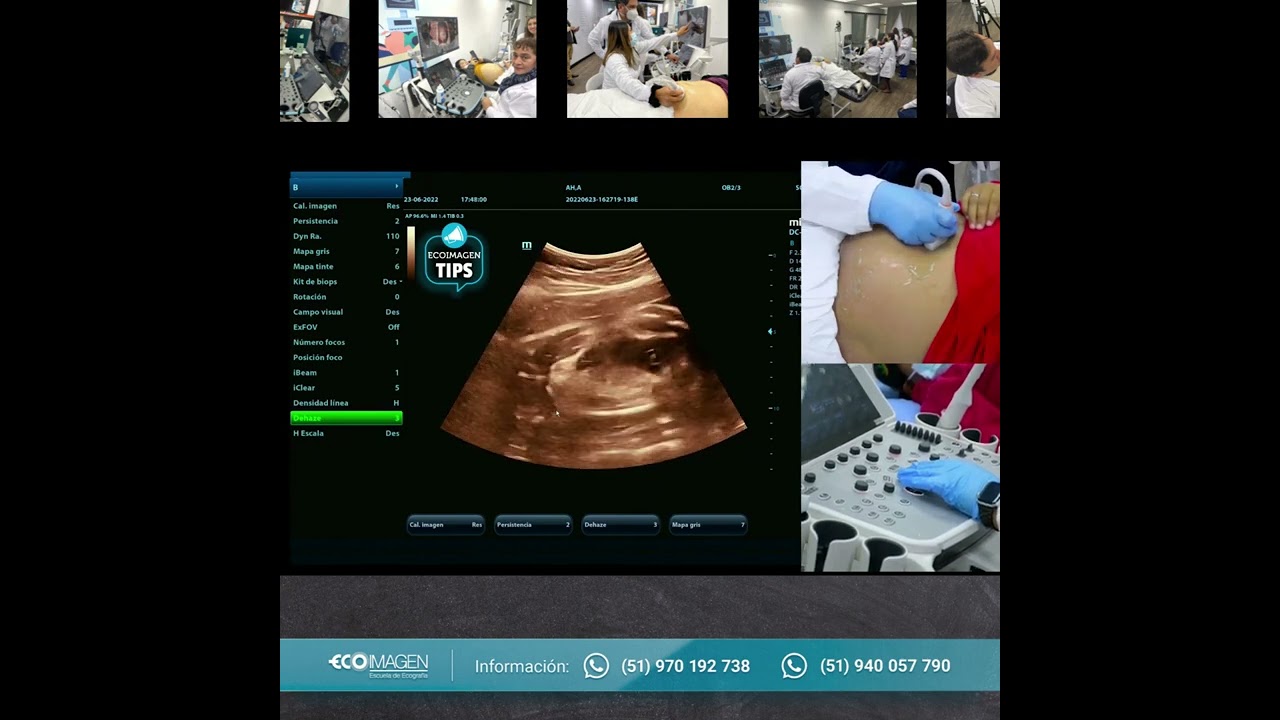Click the bottom Dehaze 3 button
Viewport: 1280px width, 720px height.
[621, 525]
